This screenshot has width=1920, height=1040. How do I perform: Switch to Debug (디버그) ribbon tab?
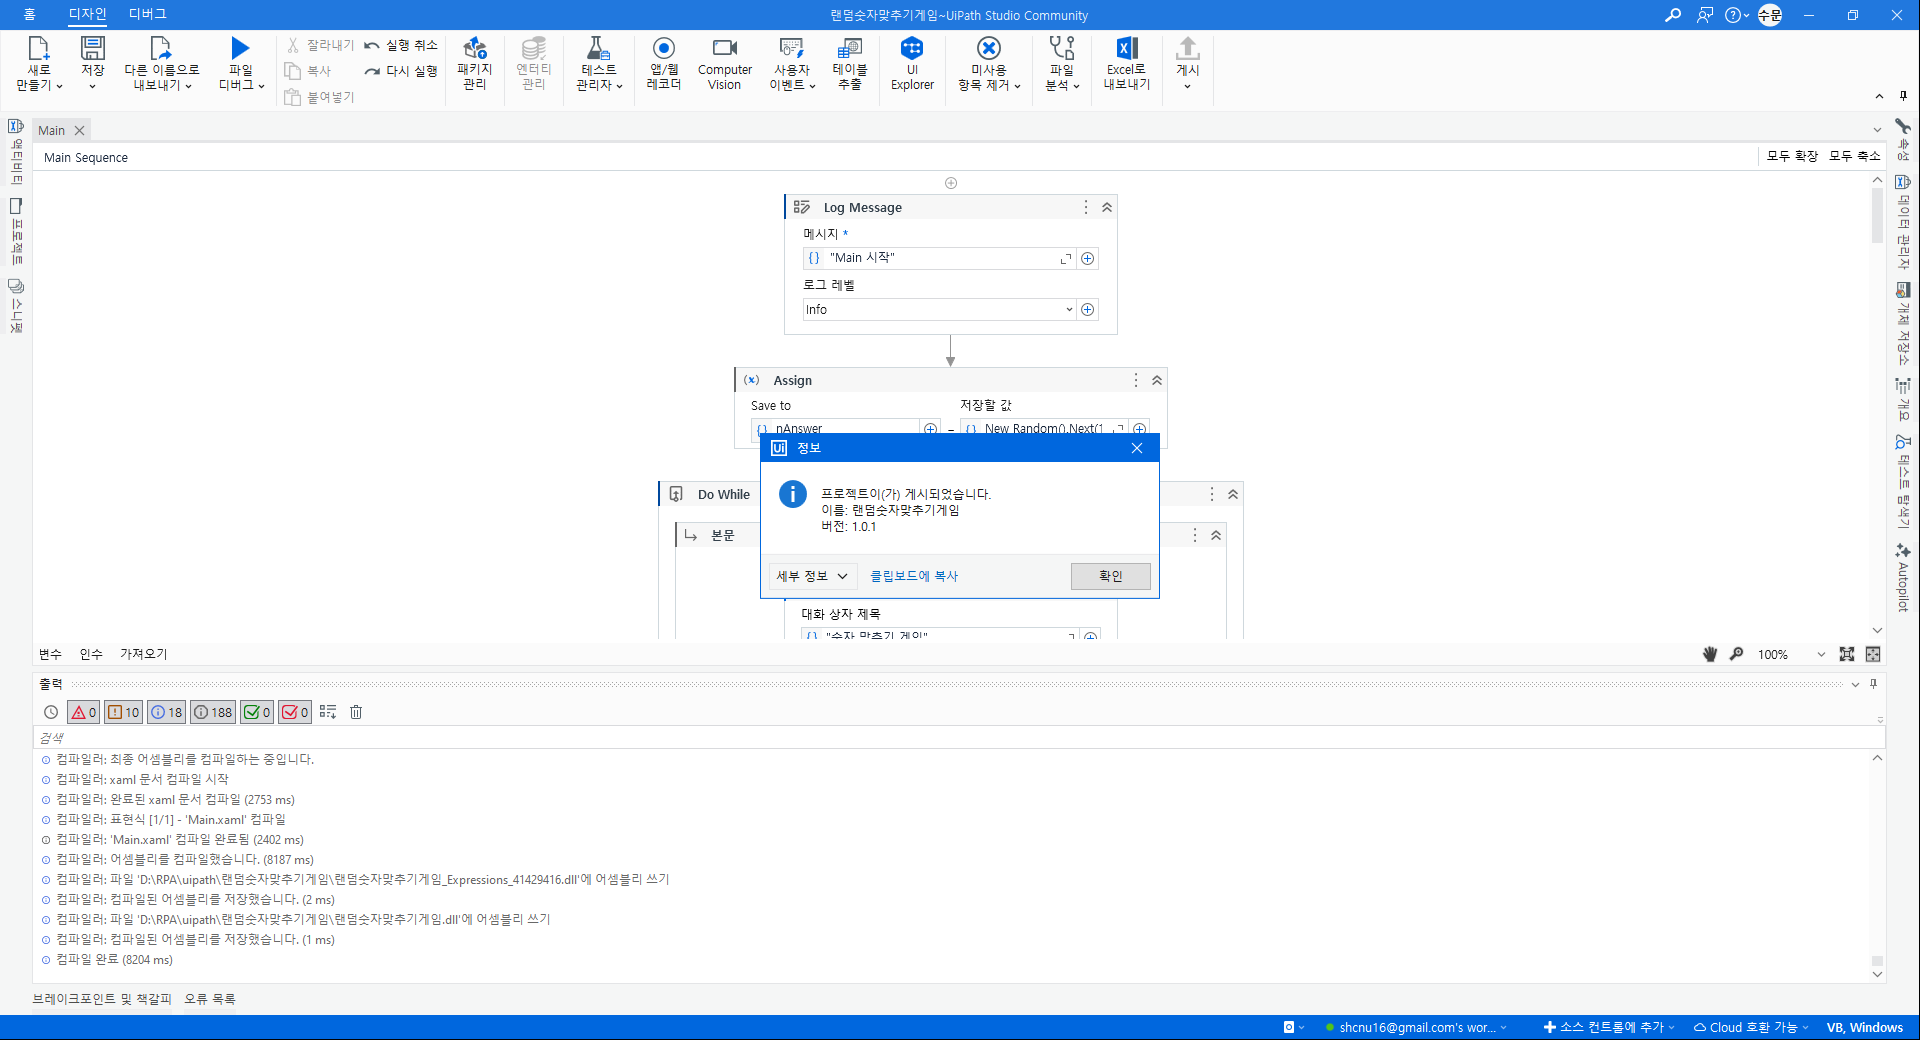(x=148, y=14)
